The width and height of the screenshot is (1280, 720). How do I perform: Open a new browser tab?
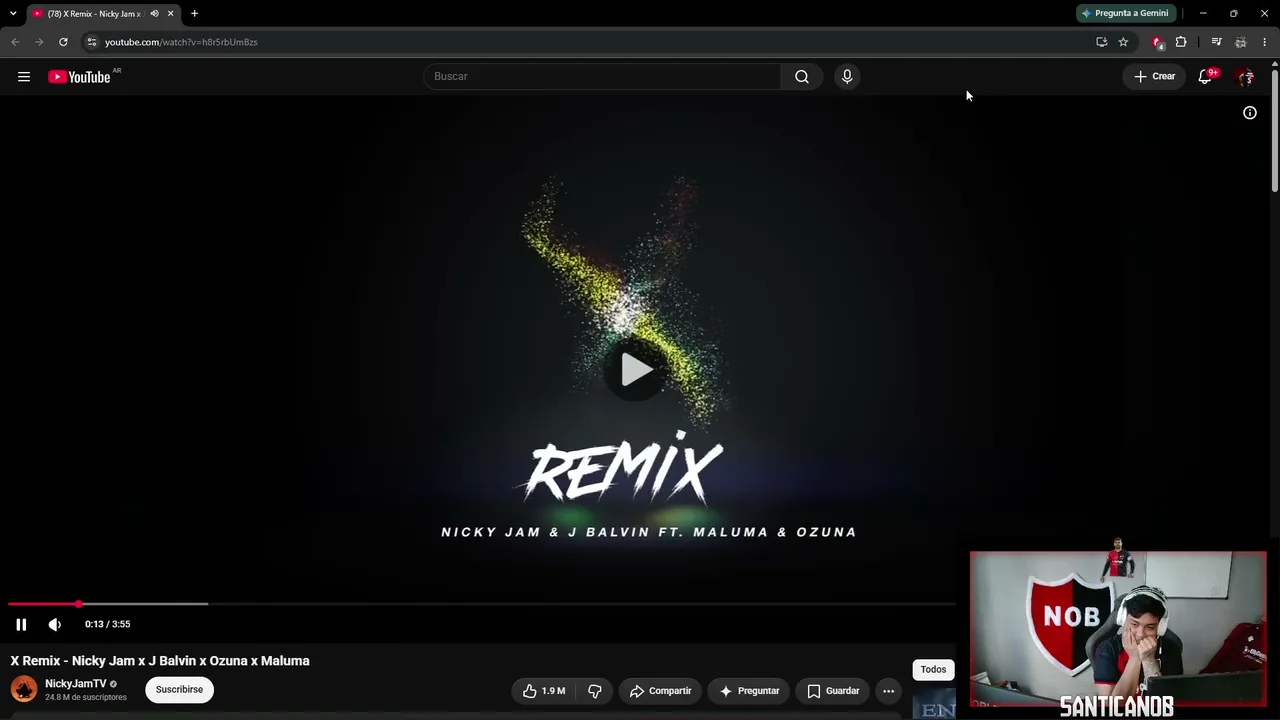point(195,14)
